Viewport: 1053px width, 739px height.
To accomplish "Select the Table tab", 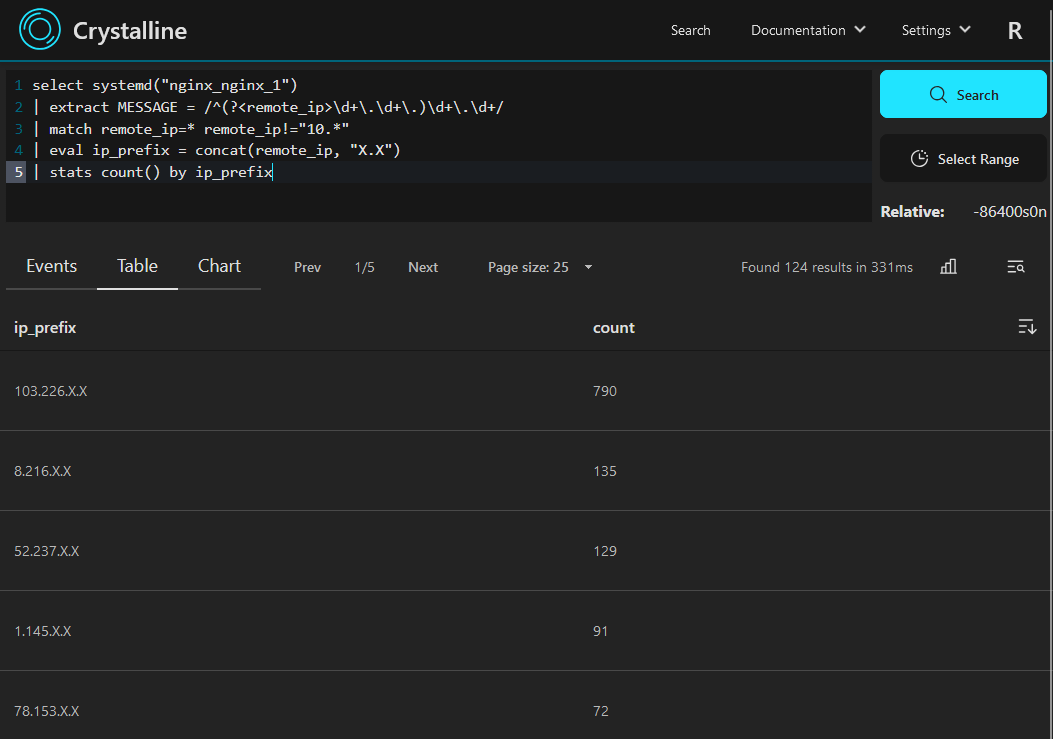I will [137, 266].
